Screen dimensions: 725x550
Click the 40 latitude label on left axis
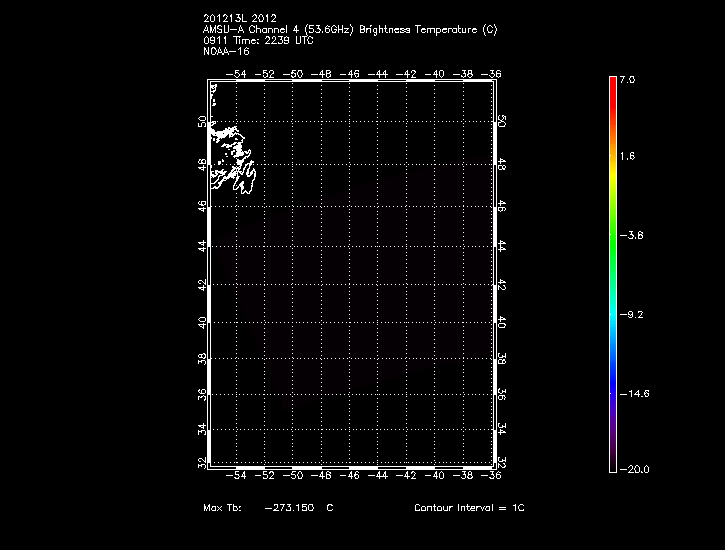tap(204, 323)
